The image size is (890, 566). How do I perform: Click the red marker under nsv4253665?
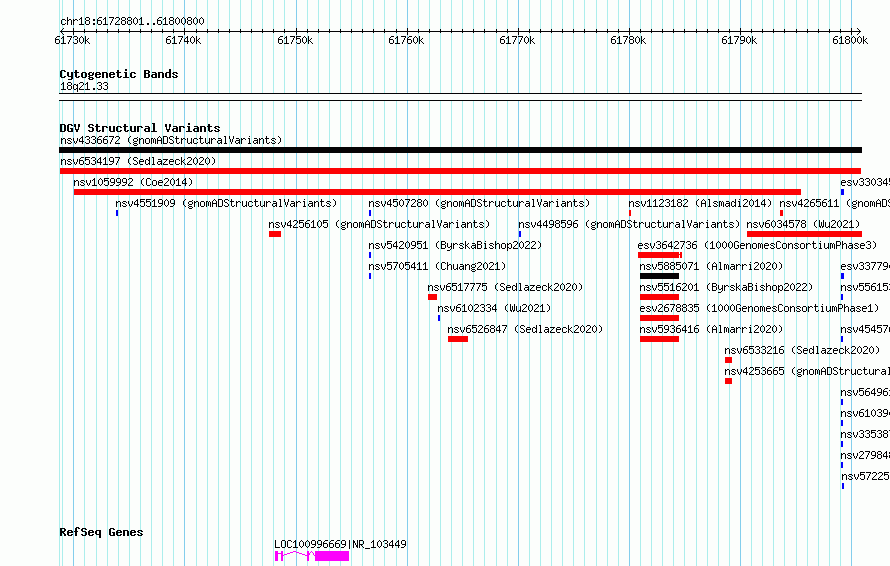pos(728,381)
